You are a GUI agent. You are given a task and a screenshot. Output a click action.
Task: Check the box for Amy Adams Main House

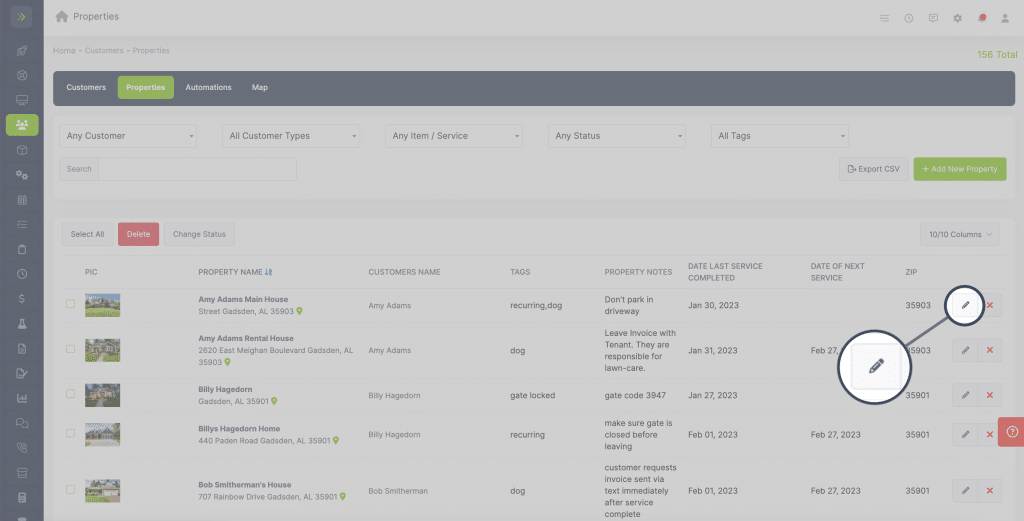point(71,305)
